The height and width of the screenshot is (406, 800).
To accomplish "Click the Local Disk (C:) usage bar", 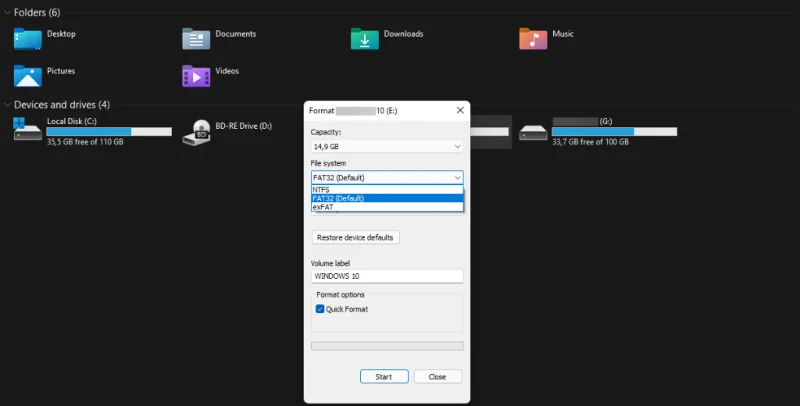I will 109,132.
